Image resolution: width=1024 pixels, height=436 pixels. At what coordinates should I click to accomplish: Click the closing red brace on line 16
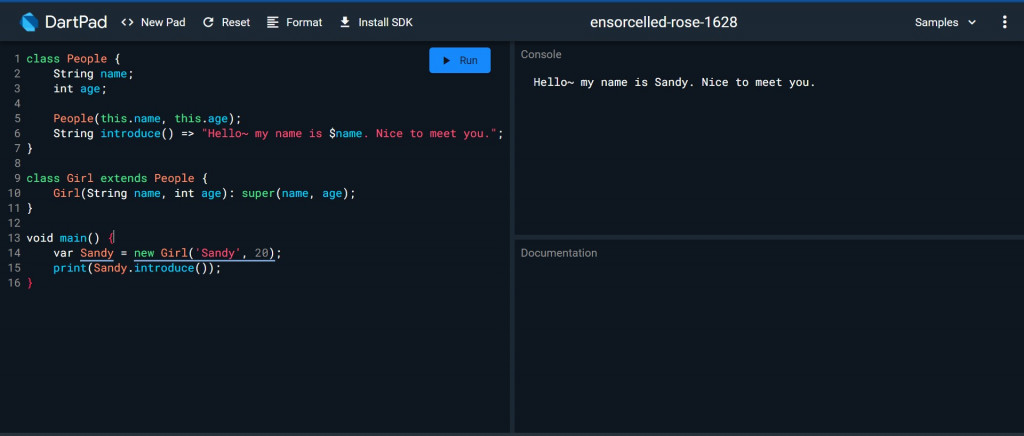[x=29, y=283]
